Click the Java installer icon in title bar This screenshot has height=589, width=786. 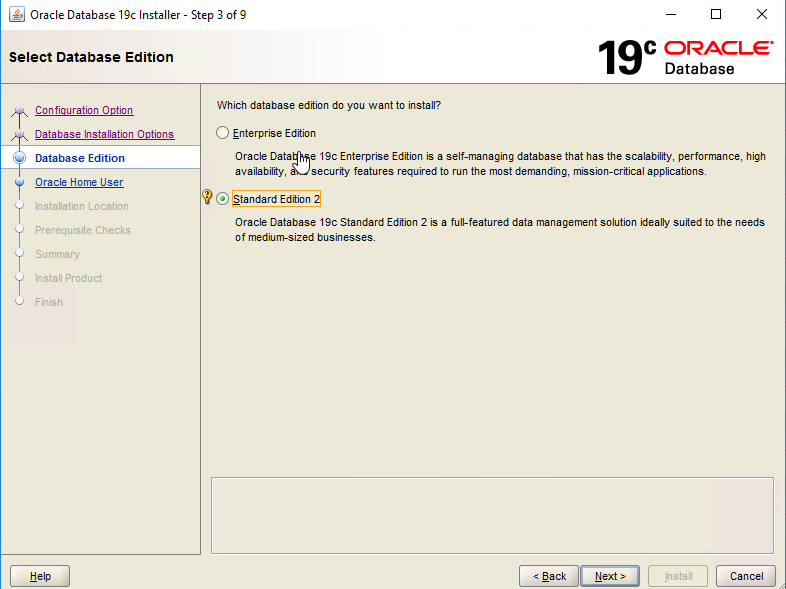(x=17, y=15)
